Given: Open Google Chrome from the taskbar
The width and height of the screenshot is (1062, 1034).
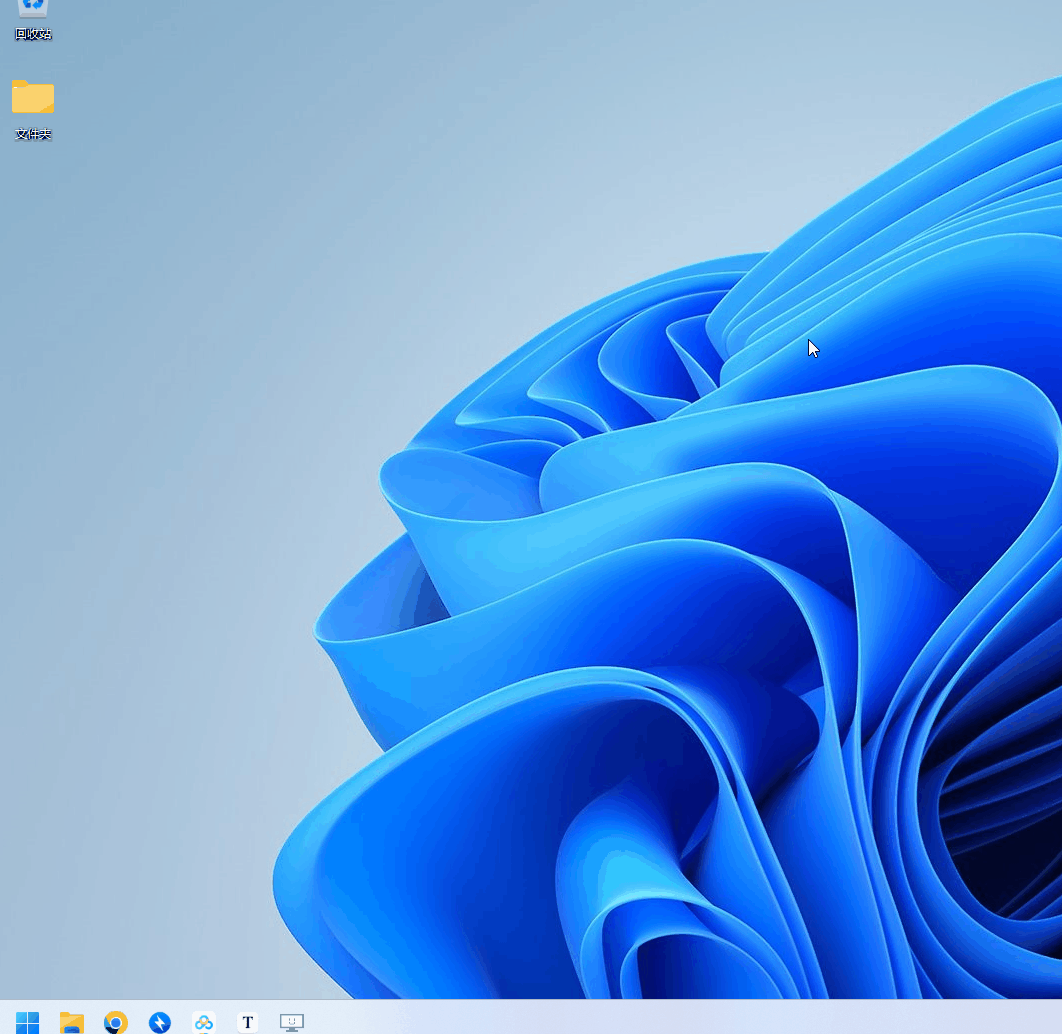Looking at the screenshot, I should (x=116, y=1021).
